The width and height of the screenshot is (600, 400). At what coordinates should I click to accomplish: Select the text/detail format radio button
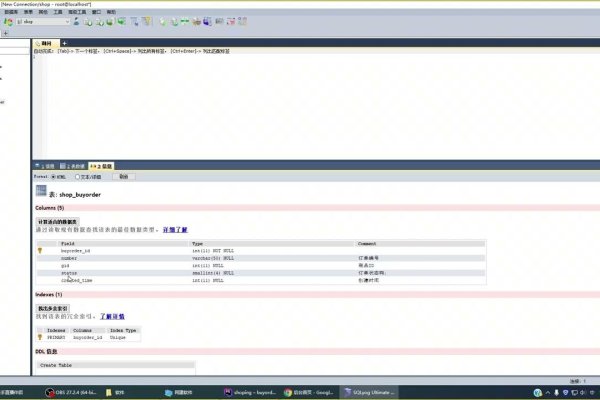point(77,177)
